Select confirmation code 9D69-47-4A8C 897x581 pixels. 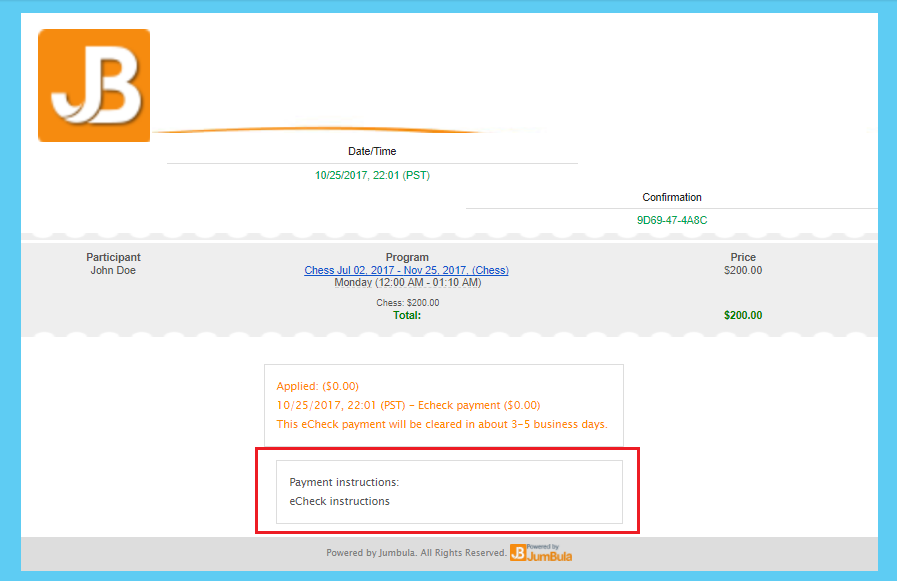[x=672, y=220]
